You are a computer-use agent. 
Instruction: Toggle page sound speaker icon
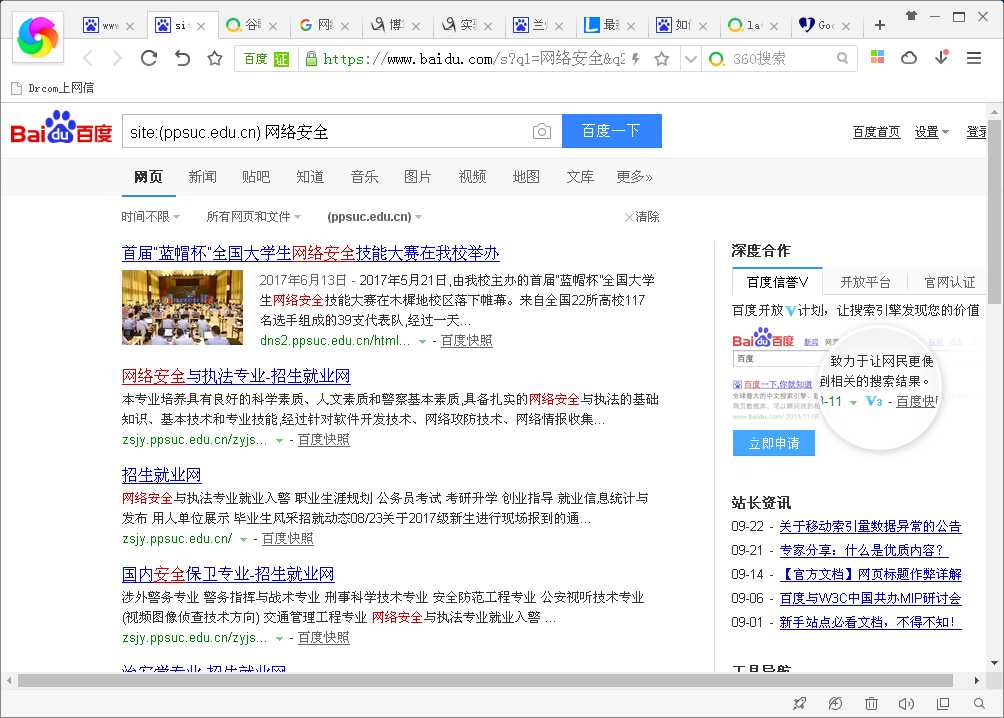(906, 703)
